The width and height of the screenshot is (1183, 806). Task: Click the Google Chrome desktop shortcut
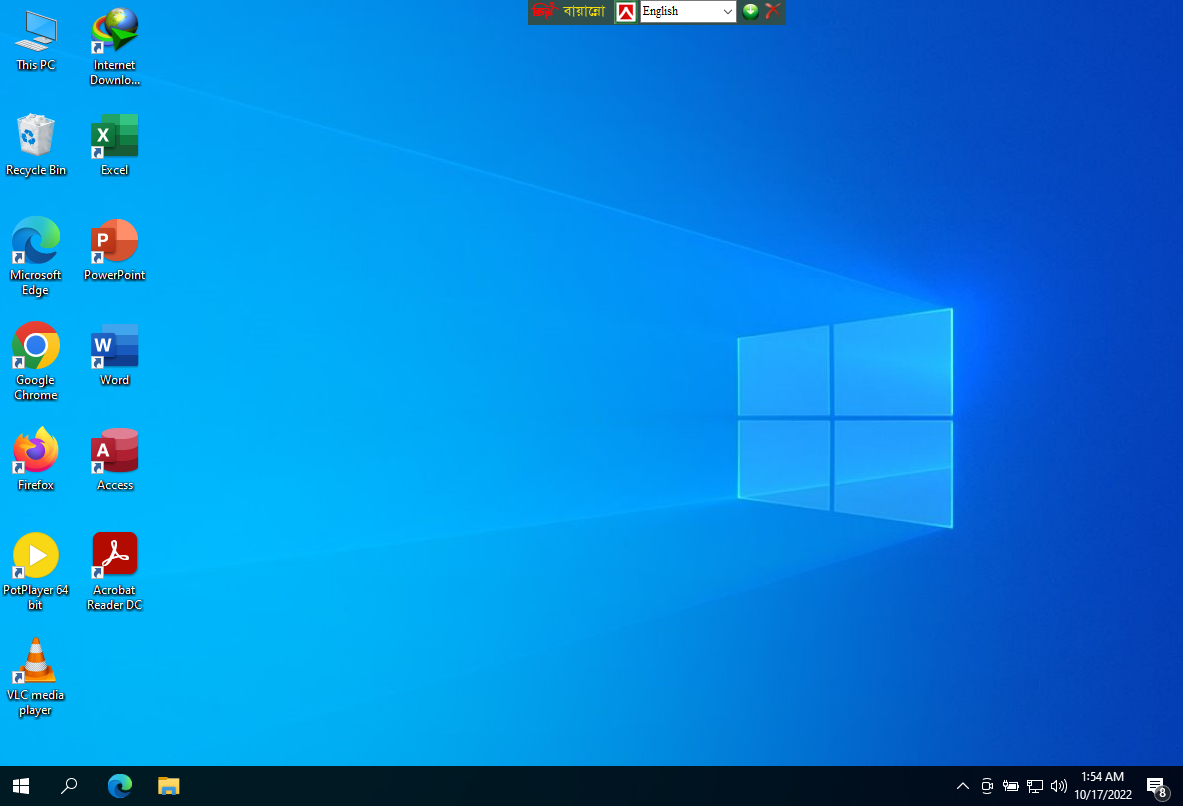point(35,347)
